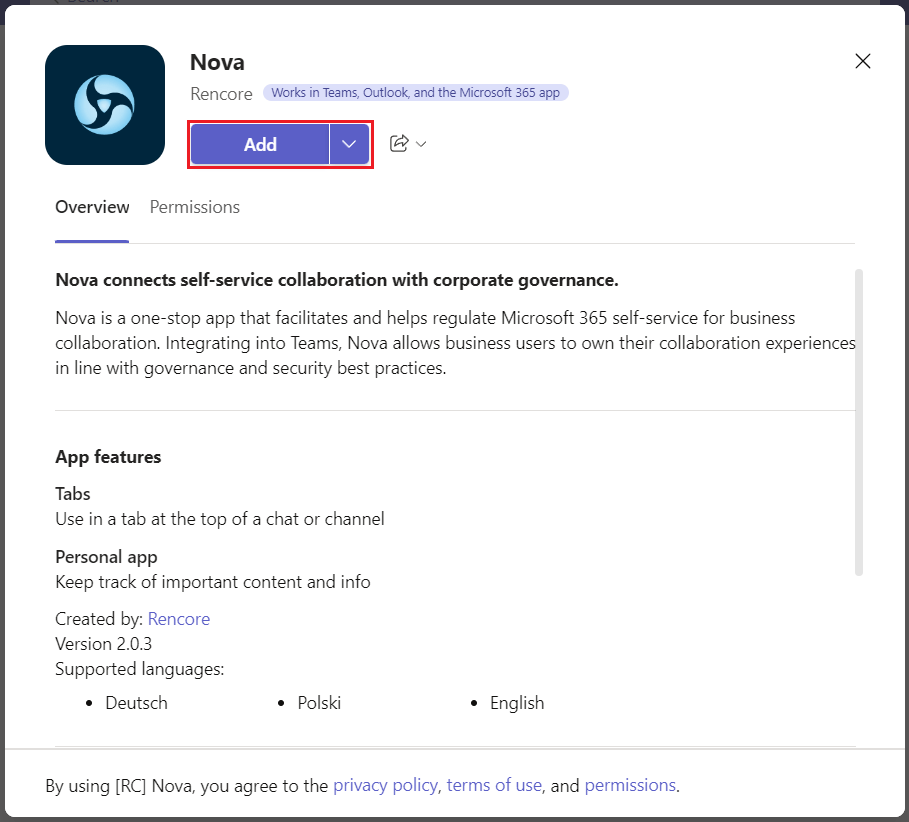Click the Add button for Nova
Viewport: 909px width, 822px height.
coord(260,144)
